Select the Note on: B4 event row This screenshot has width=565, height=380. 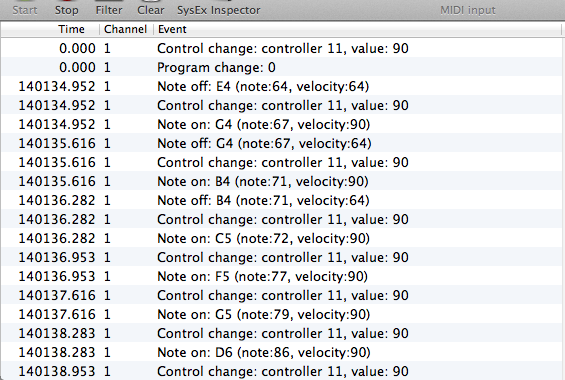tap(282, 181)
